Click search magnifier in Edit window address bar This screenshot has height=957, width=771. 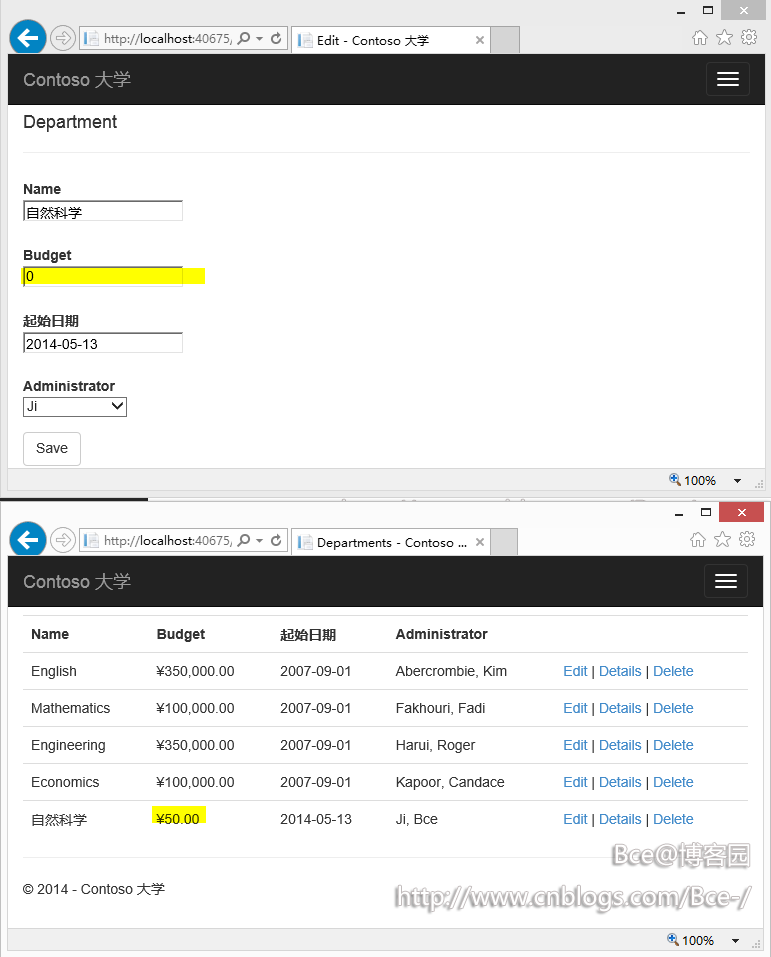(x=244, y=38)
